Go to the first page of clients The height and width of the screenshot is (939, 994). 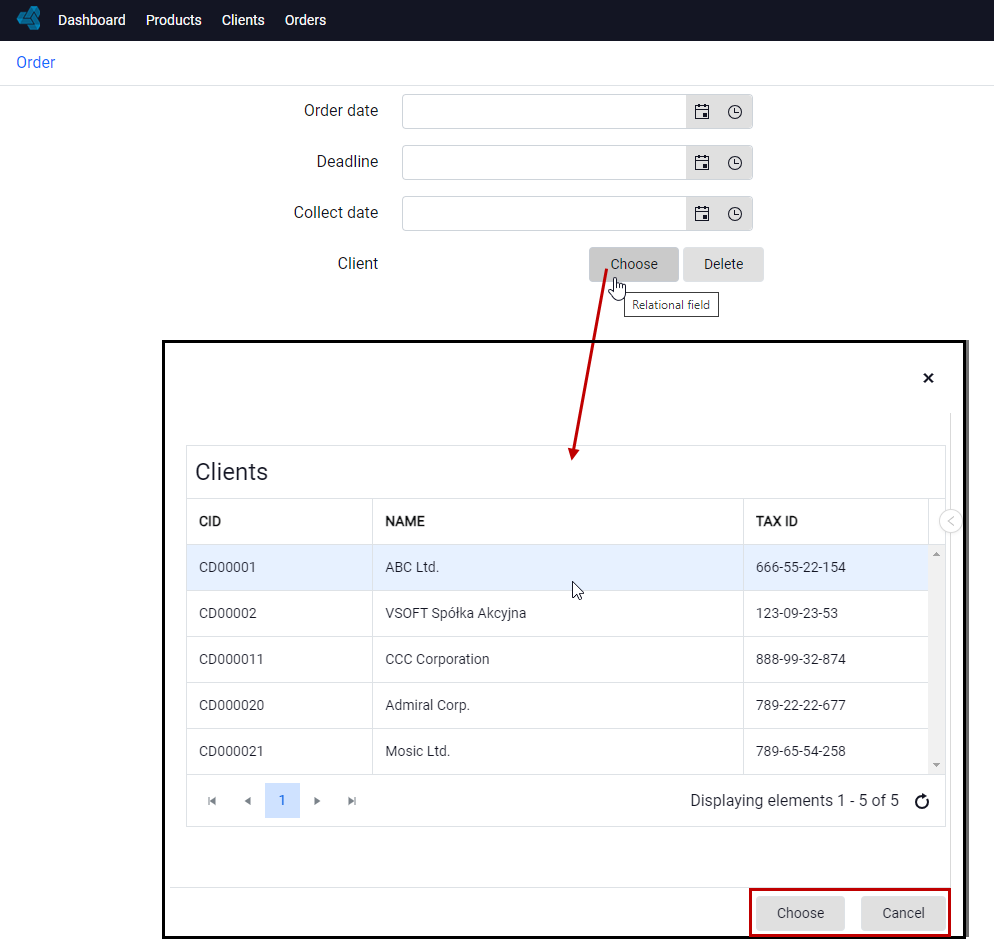212,801
